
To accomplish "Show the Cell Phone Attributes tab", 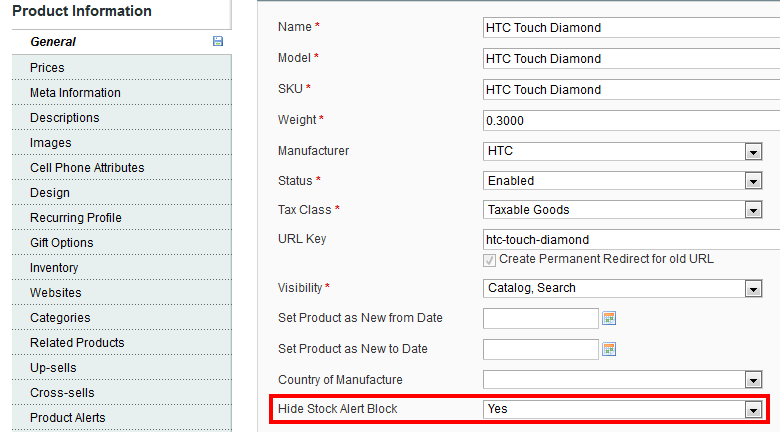I will pyautogui.click(x=87, y=168).
